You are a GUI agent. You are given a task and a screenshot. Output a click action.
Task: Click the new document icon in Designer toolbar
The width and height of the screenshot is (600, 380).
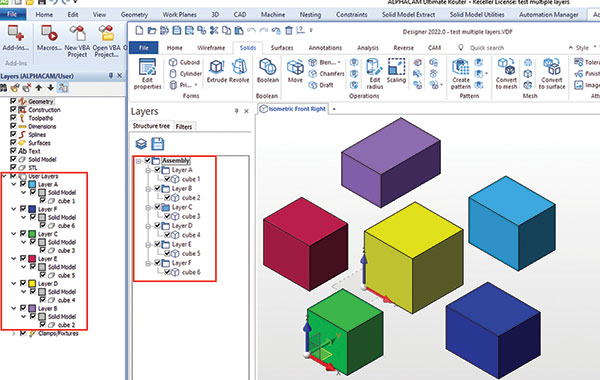point(140,30)
